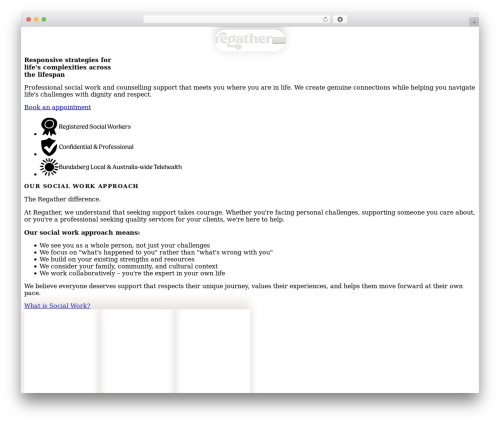
Task: Click the Confidential & Professional shield icon
Action: (49, 147)
